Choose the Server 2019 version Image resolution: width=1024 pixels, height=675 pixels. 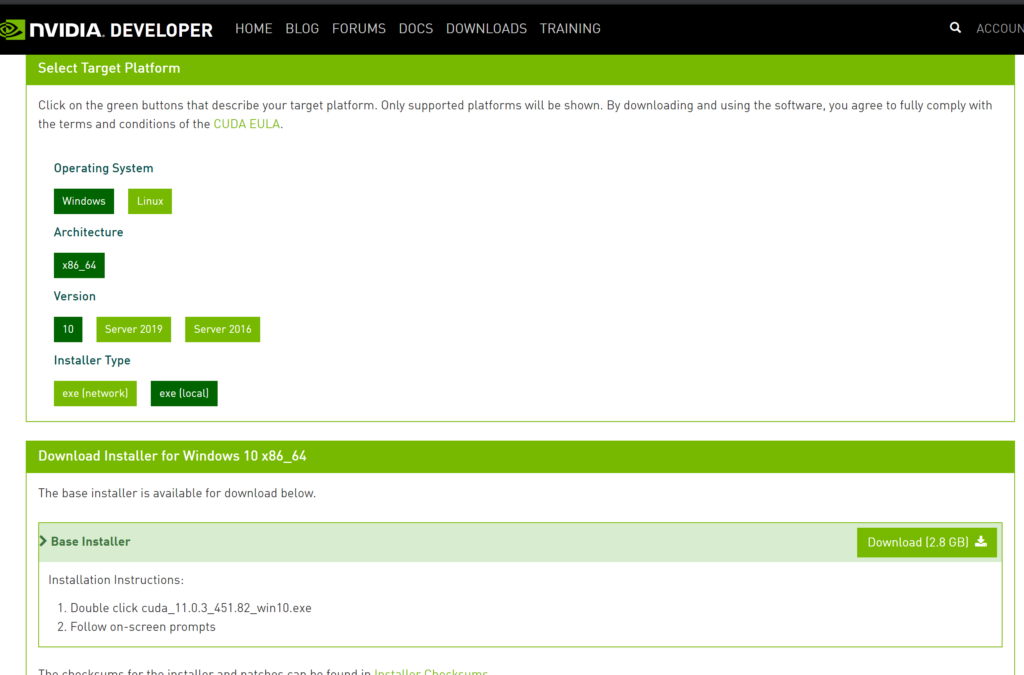pyautogui.click(x=133, y=329)
